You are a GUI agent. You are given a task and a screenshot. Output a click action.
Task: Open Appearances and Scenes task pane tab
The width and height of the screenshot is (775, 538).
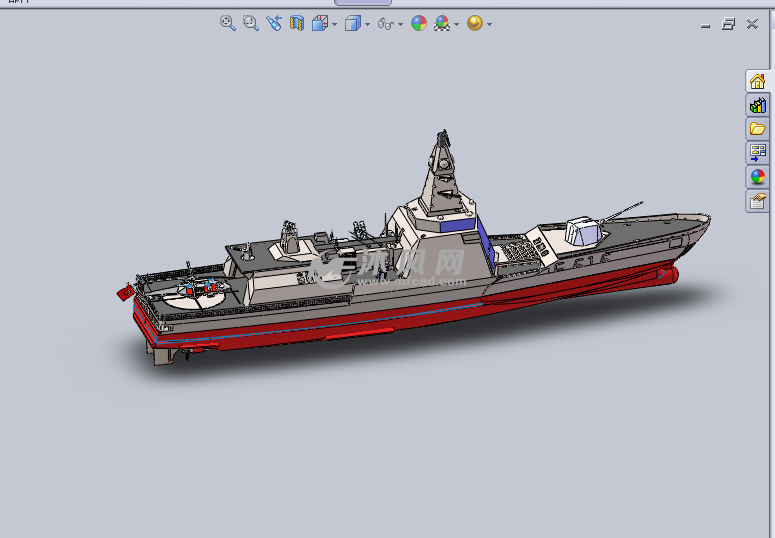(757, 176)
